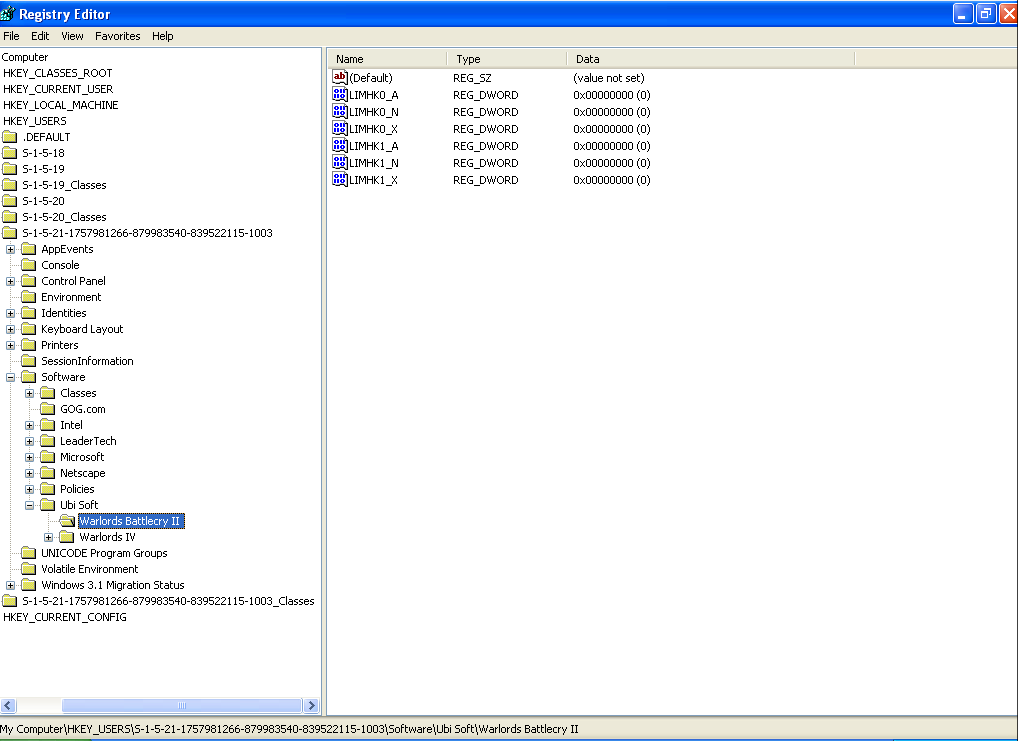Click the LIMHK1_N DWORD value icon
This screenshot has height=741, width=1018.
[340, 162]
